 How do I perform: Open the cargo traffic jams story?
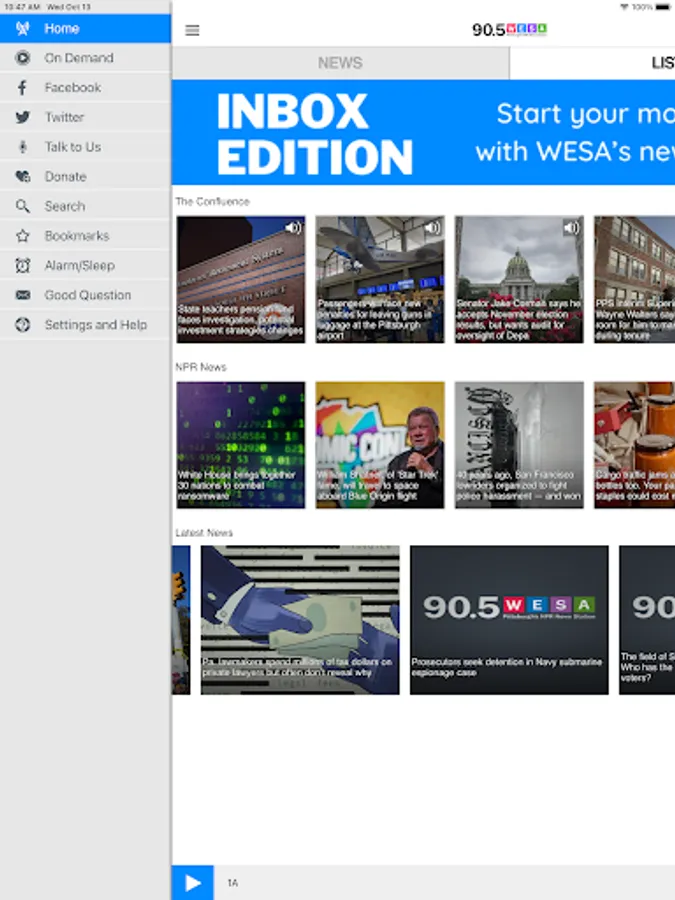tap(635, 445)
